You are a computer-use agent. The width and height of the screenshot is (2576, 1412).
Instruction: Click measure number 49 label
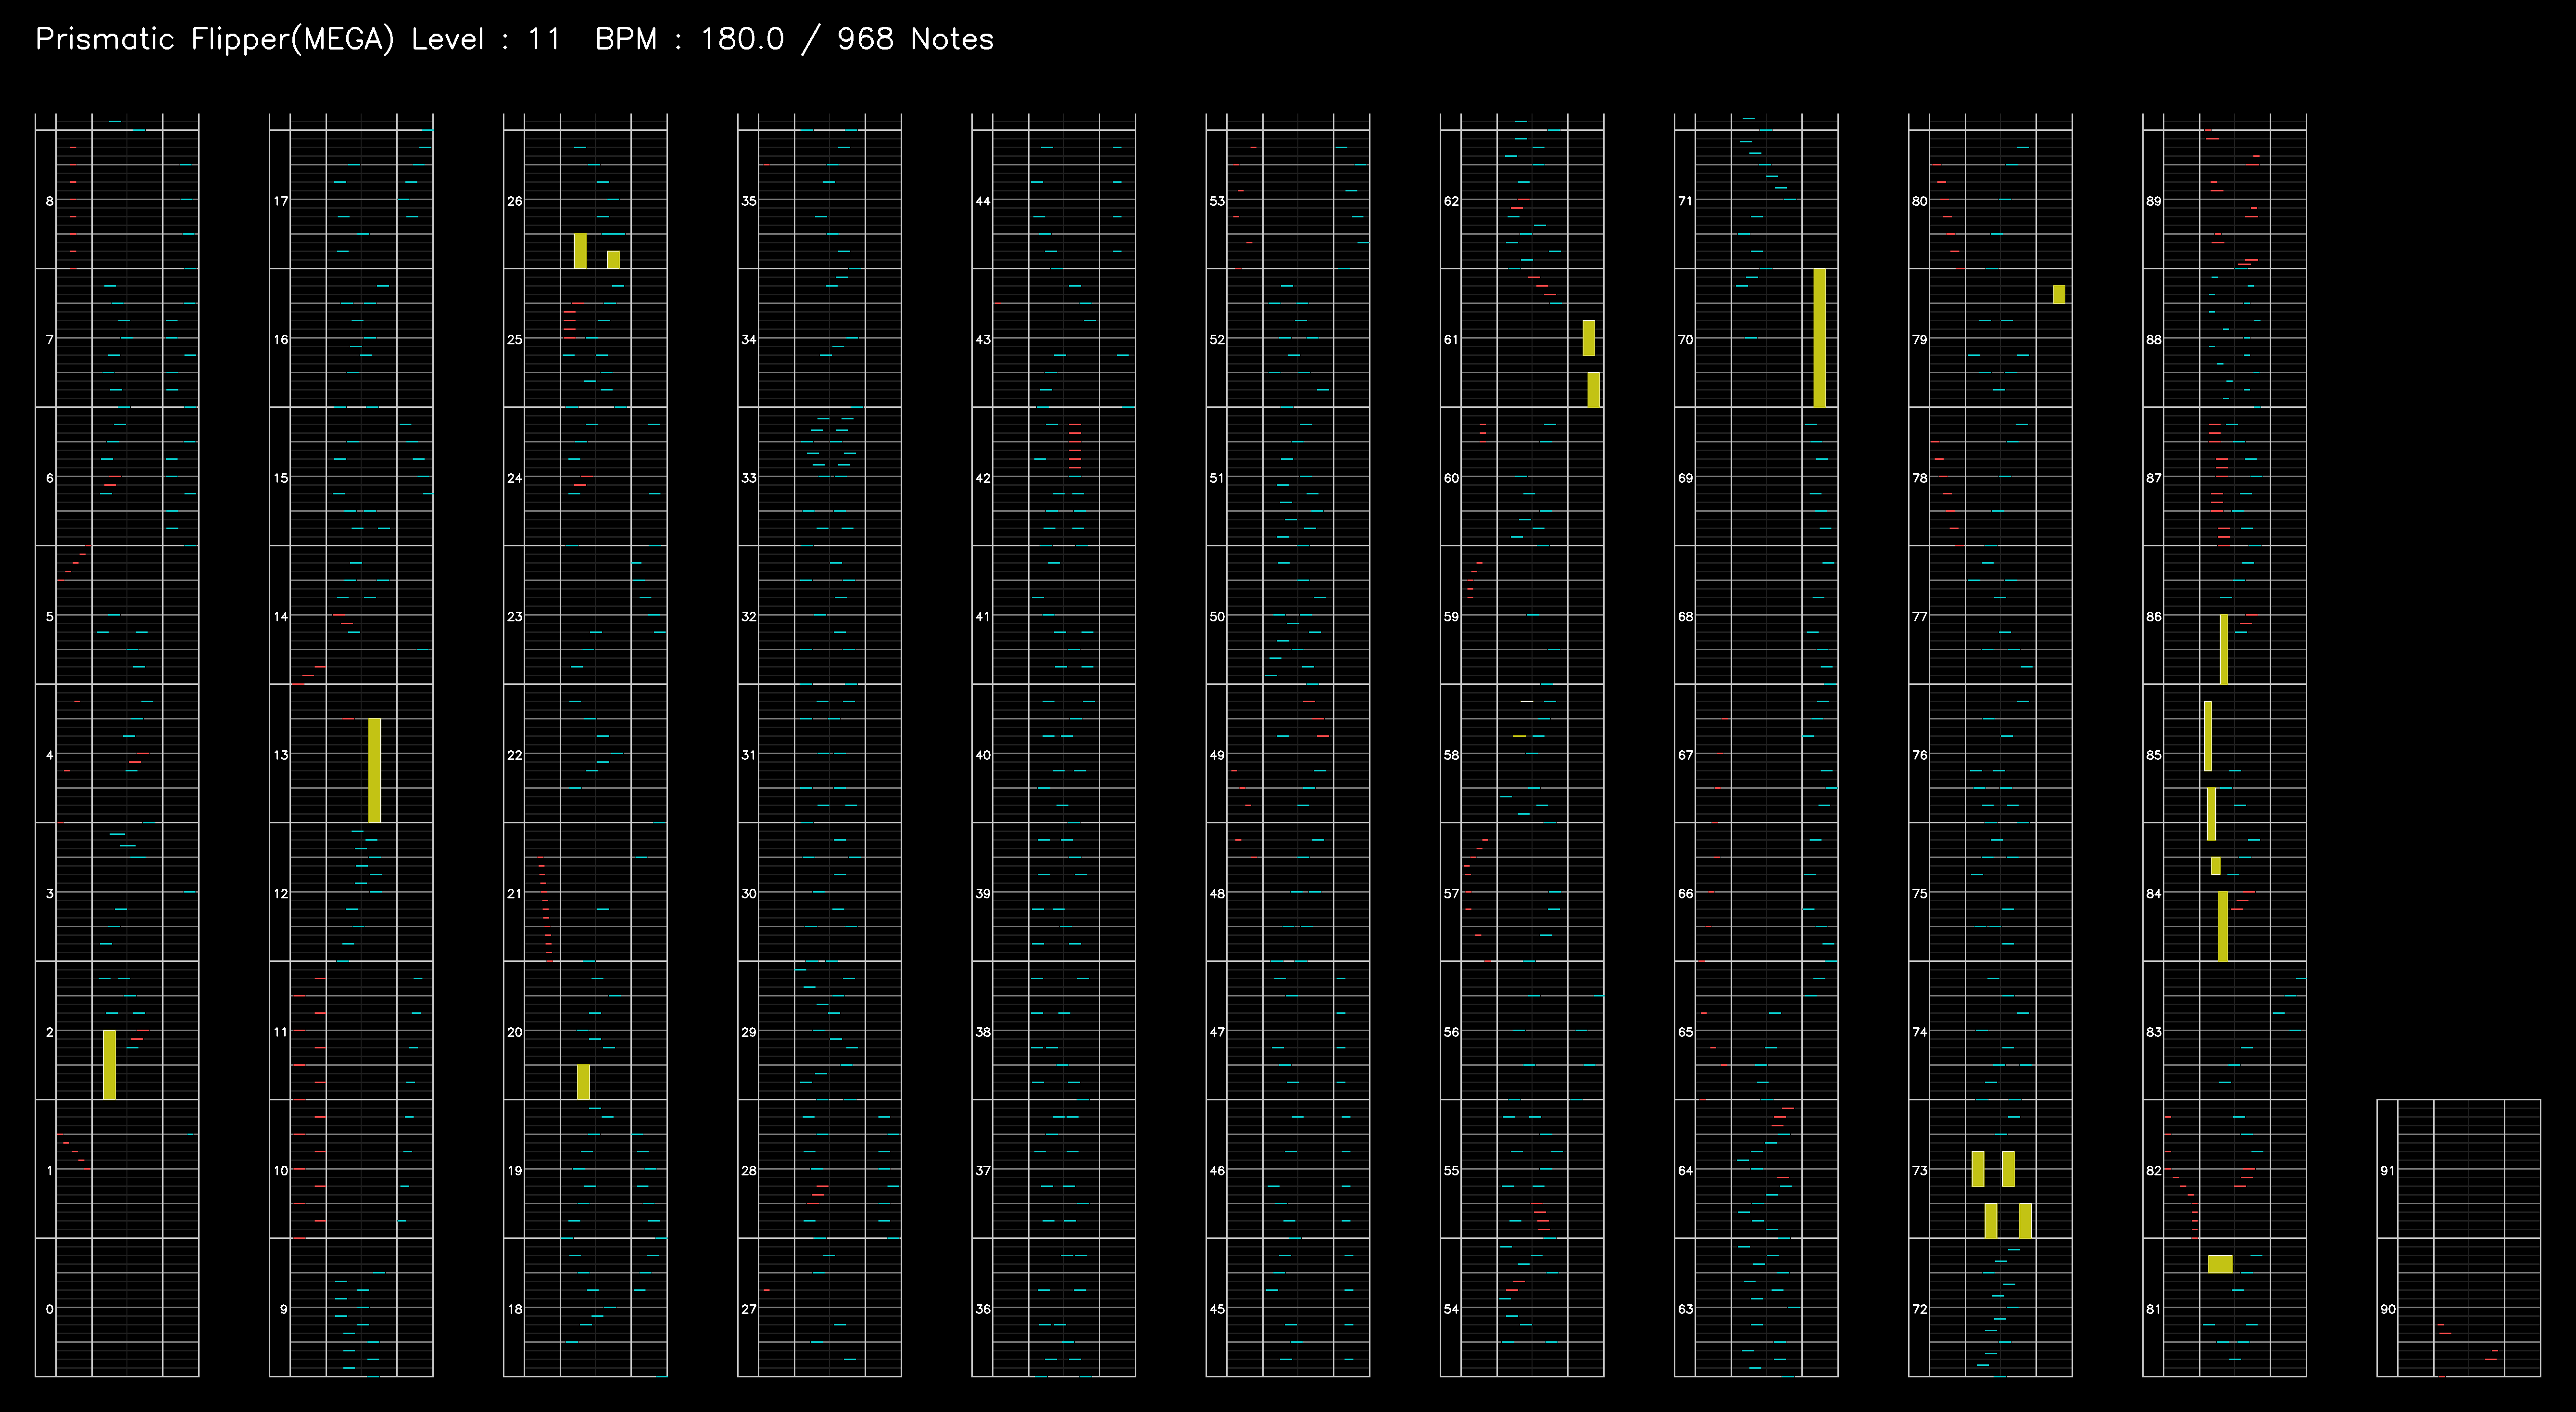pos(1217,755)
